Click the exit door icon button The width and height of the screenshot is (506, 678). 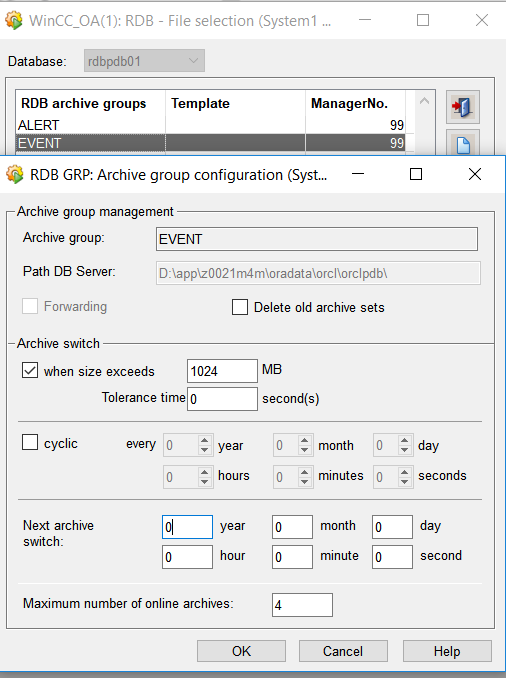463,107
